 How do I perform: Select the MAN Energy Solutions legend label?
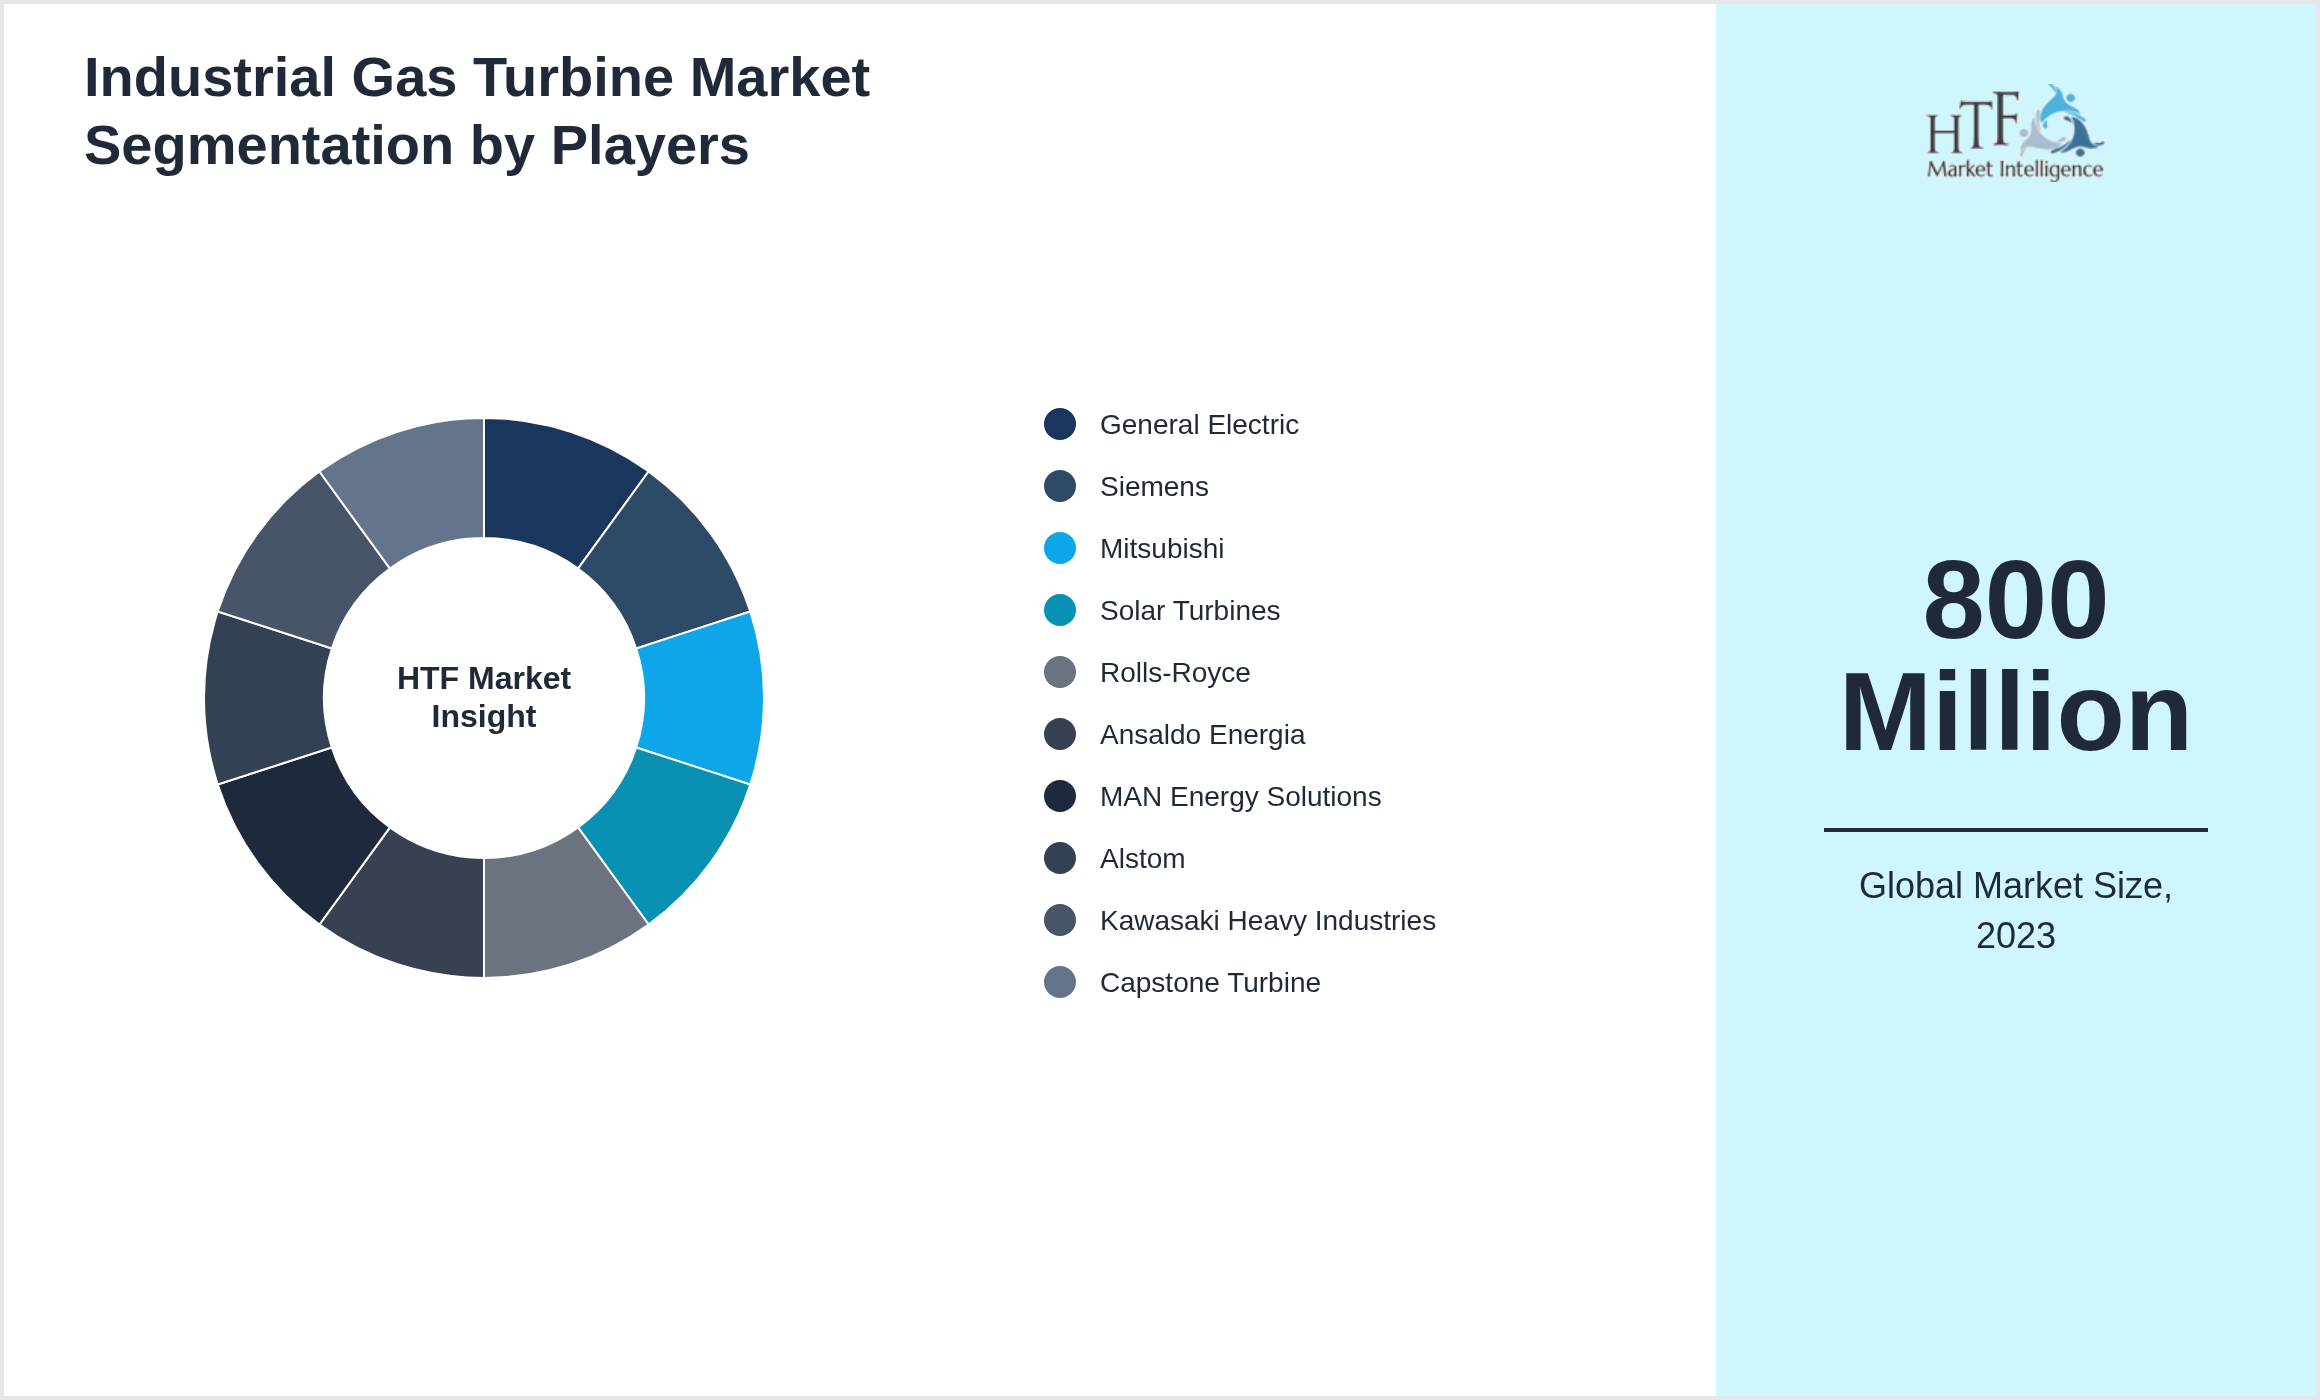point(1240,797)
